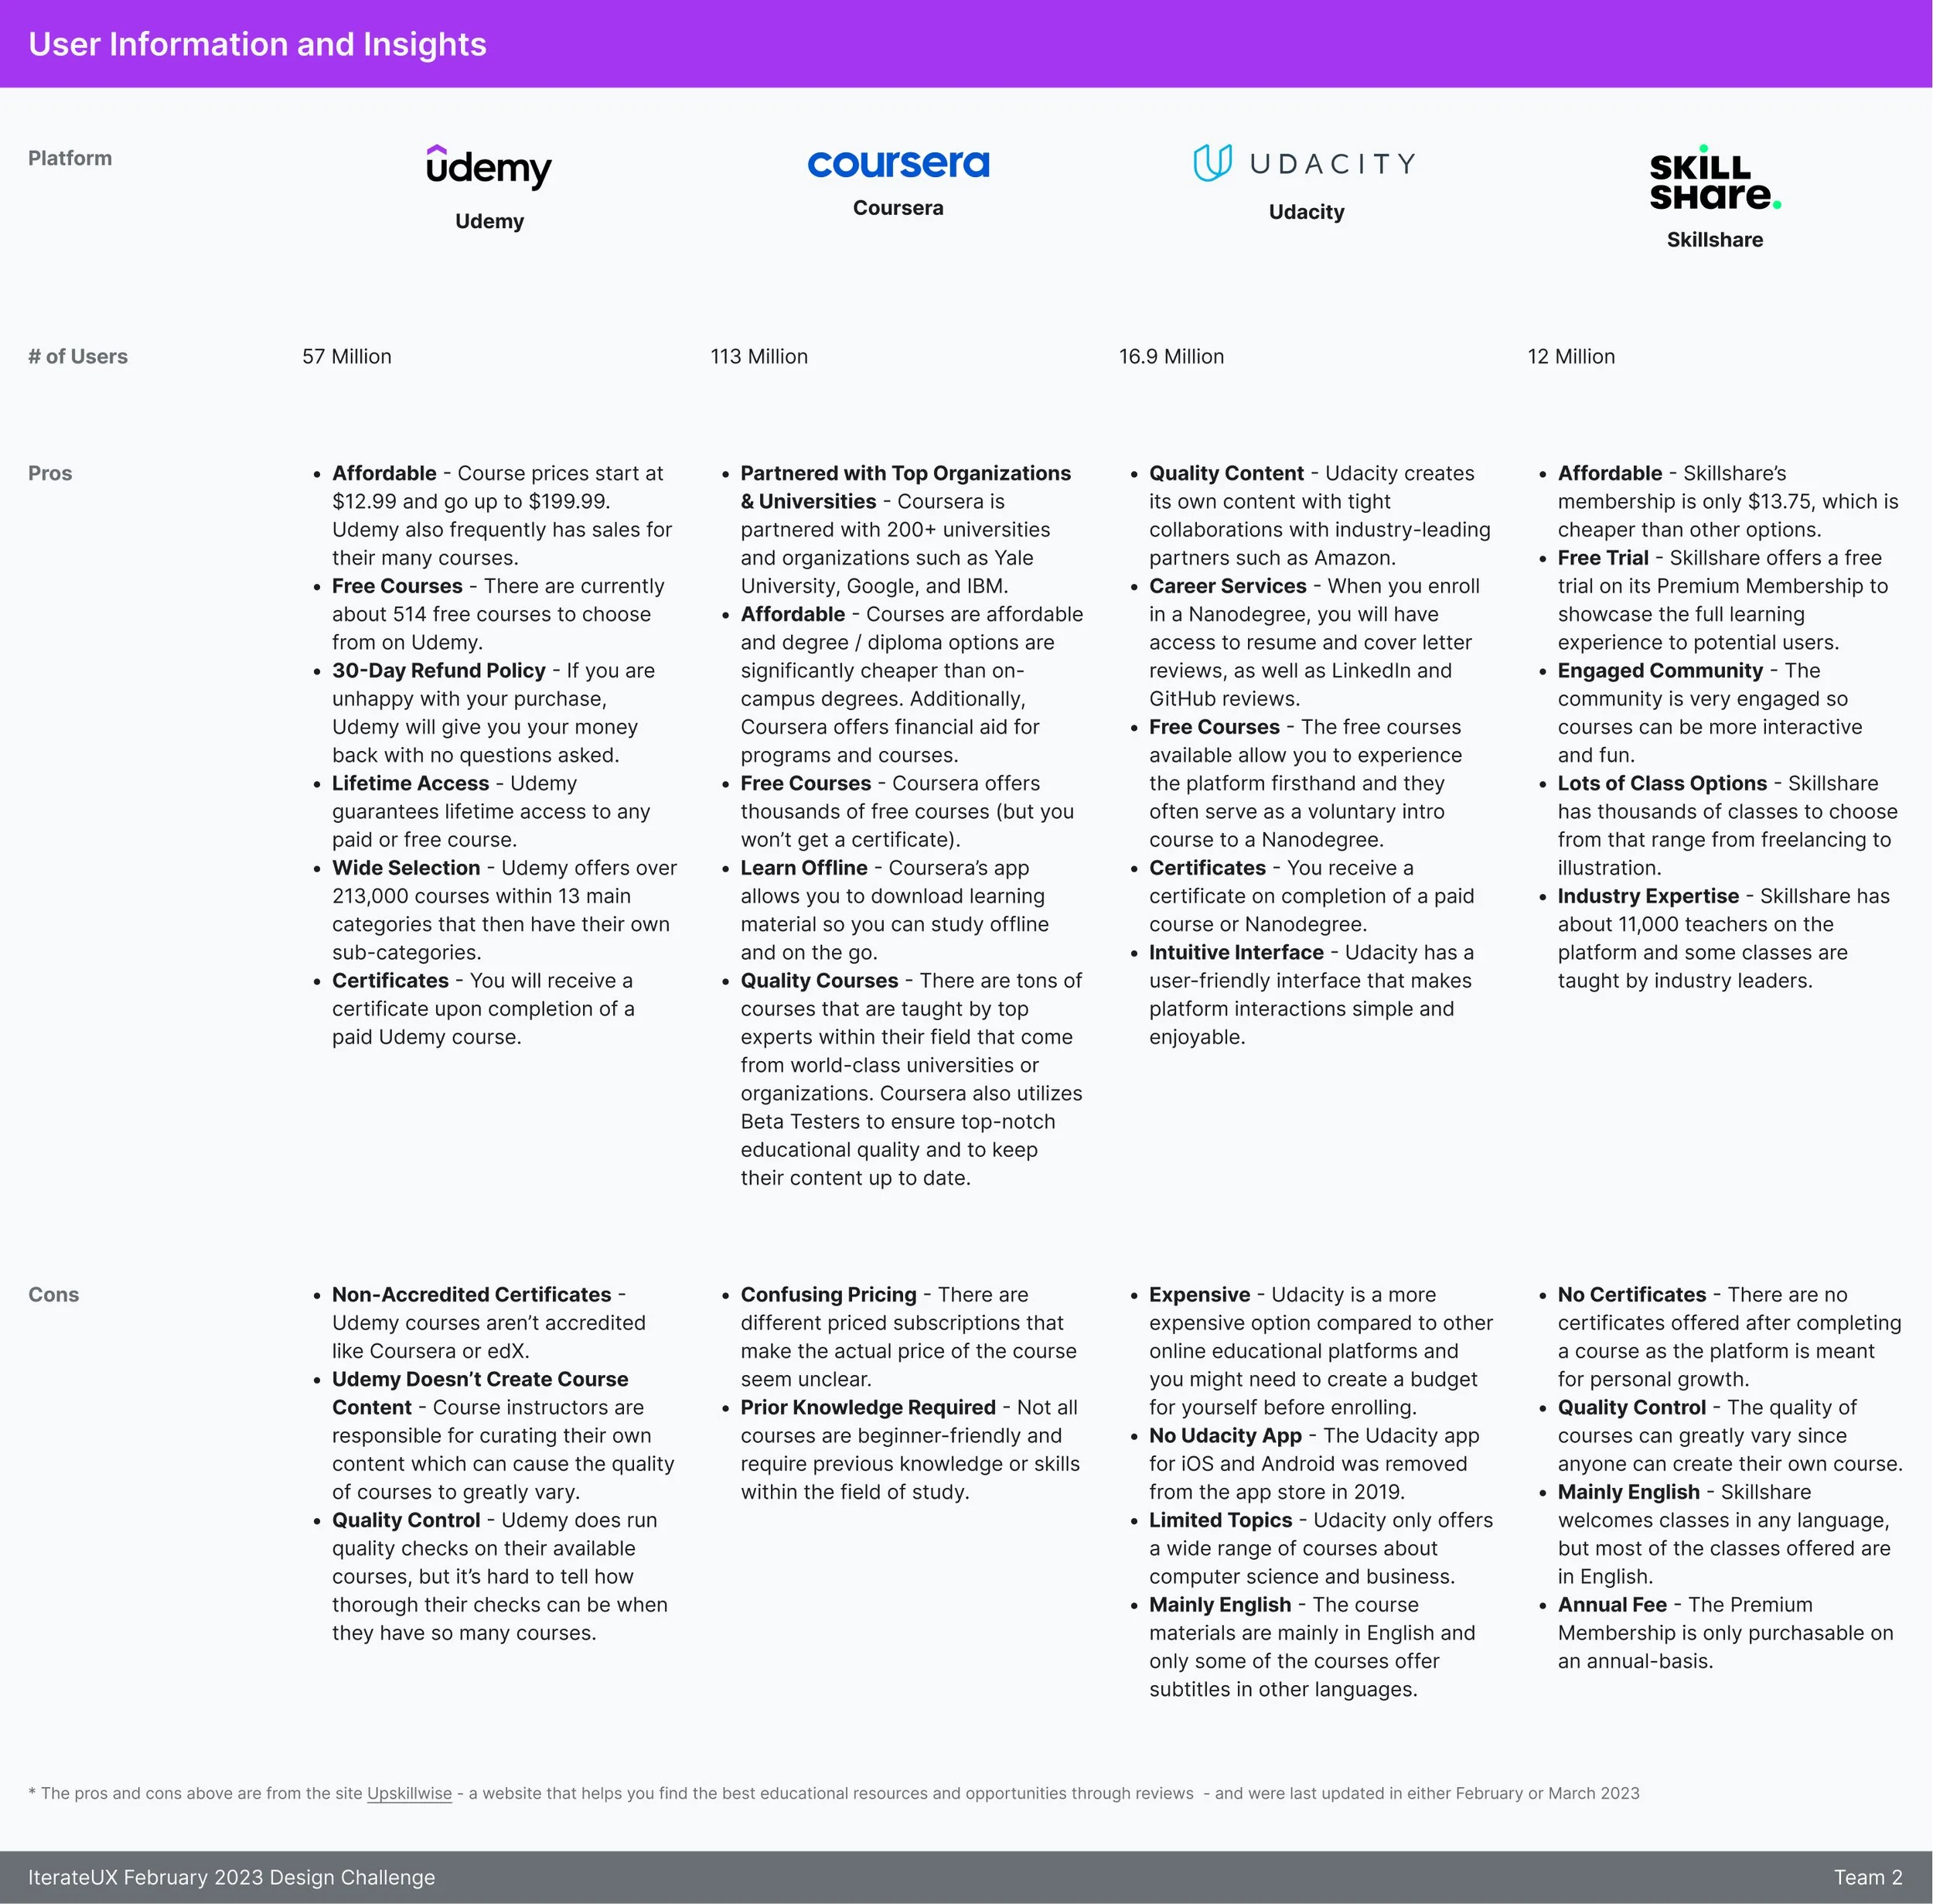The width and height of the screenshot is (1933, 1904).
Task: Click the Udemy logo image
Action: 489,167
